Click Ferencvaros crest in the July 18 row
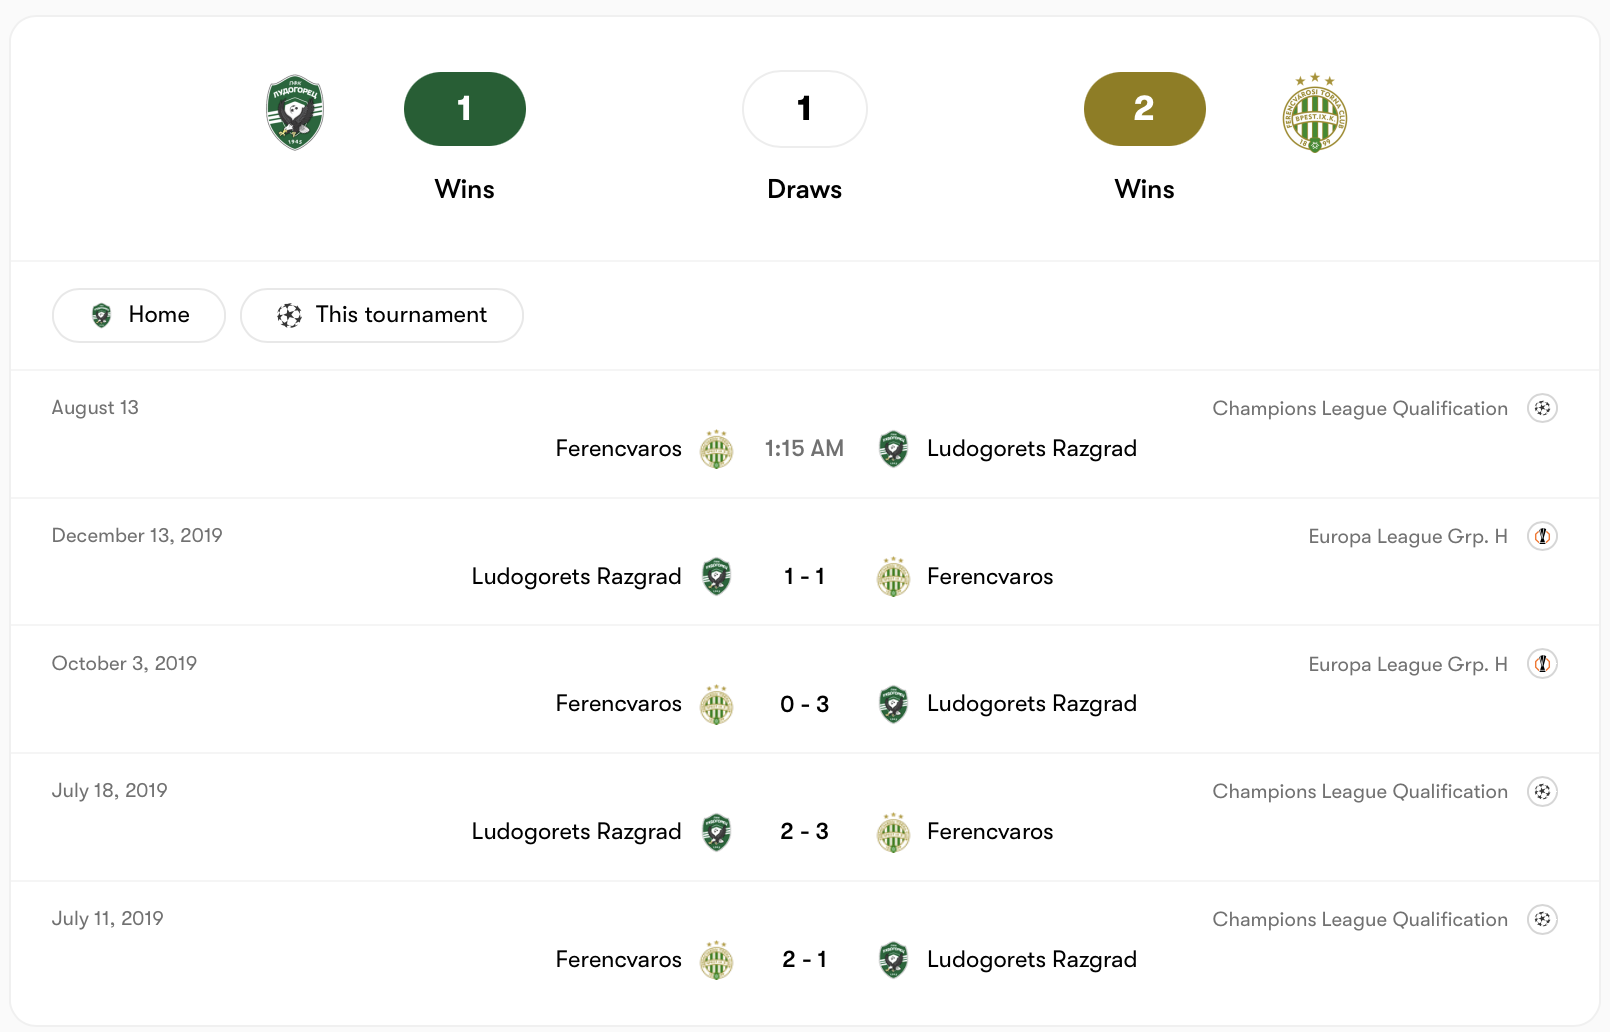This screenshot has height=1032, width=1610. (x=894, y=832)
